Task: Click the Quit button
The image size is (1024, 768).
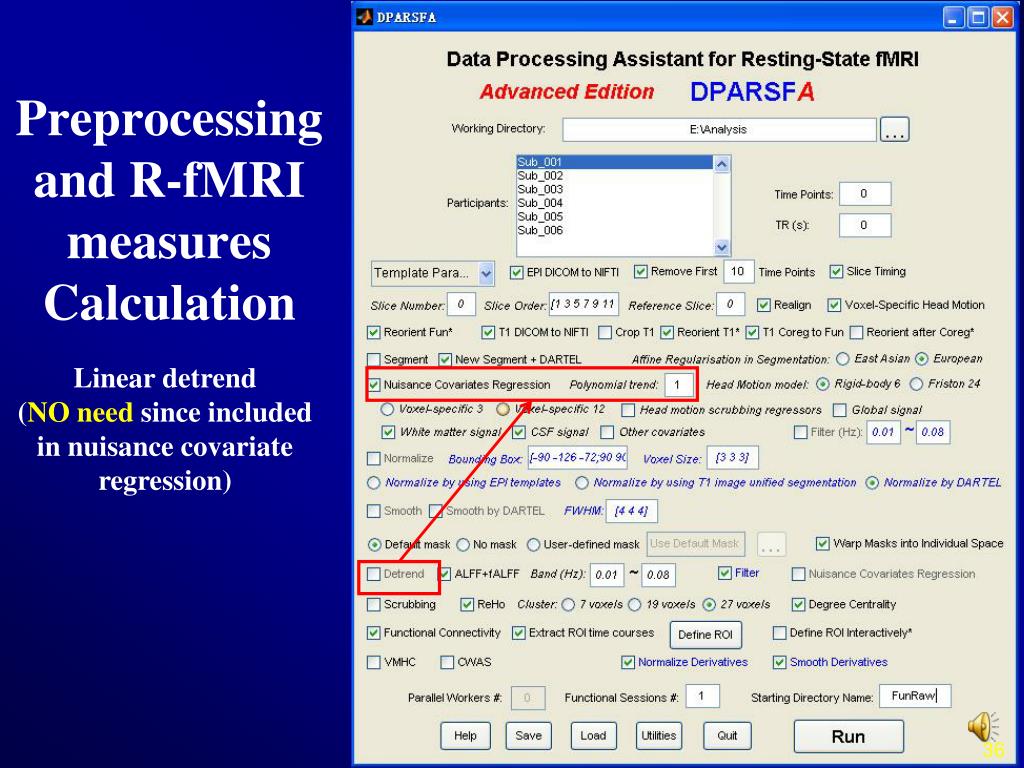Action: (728, 736)
